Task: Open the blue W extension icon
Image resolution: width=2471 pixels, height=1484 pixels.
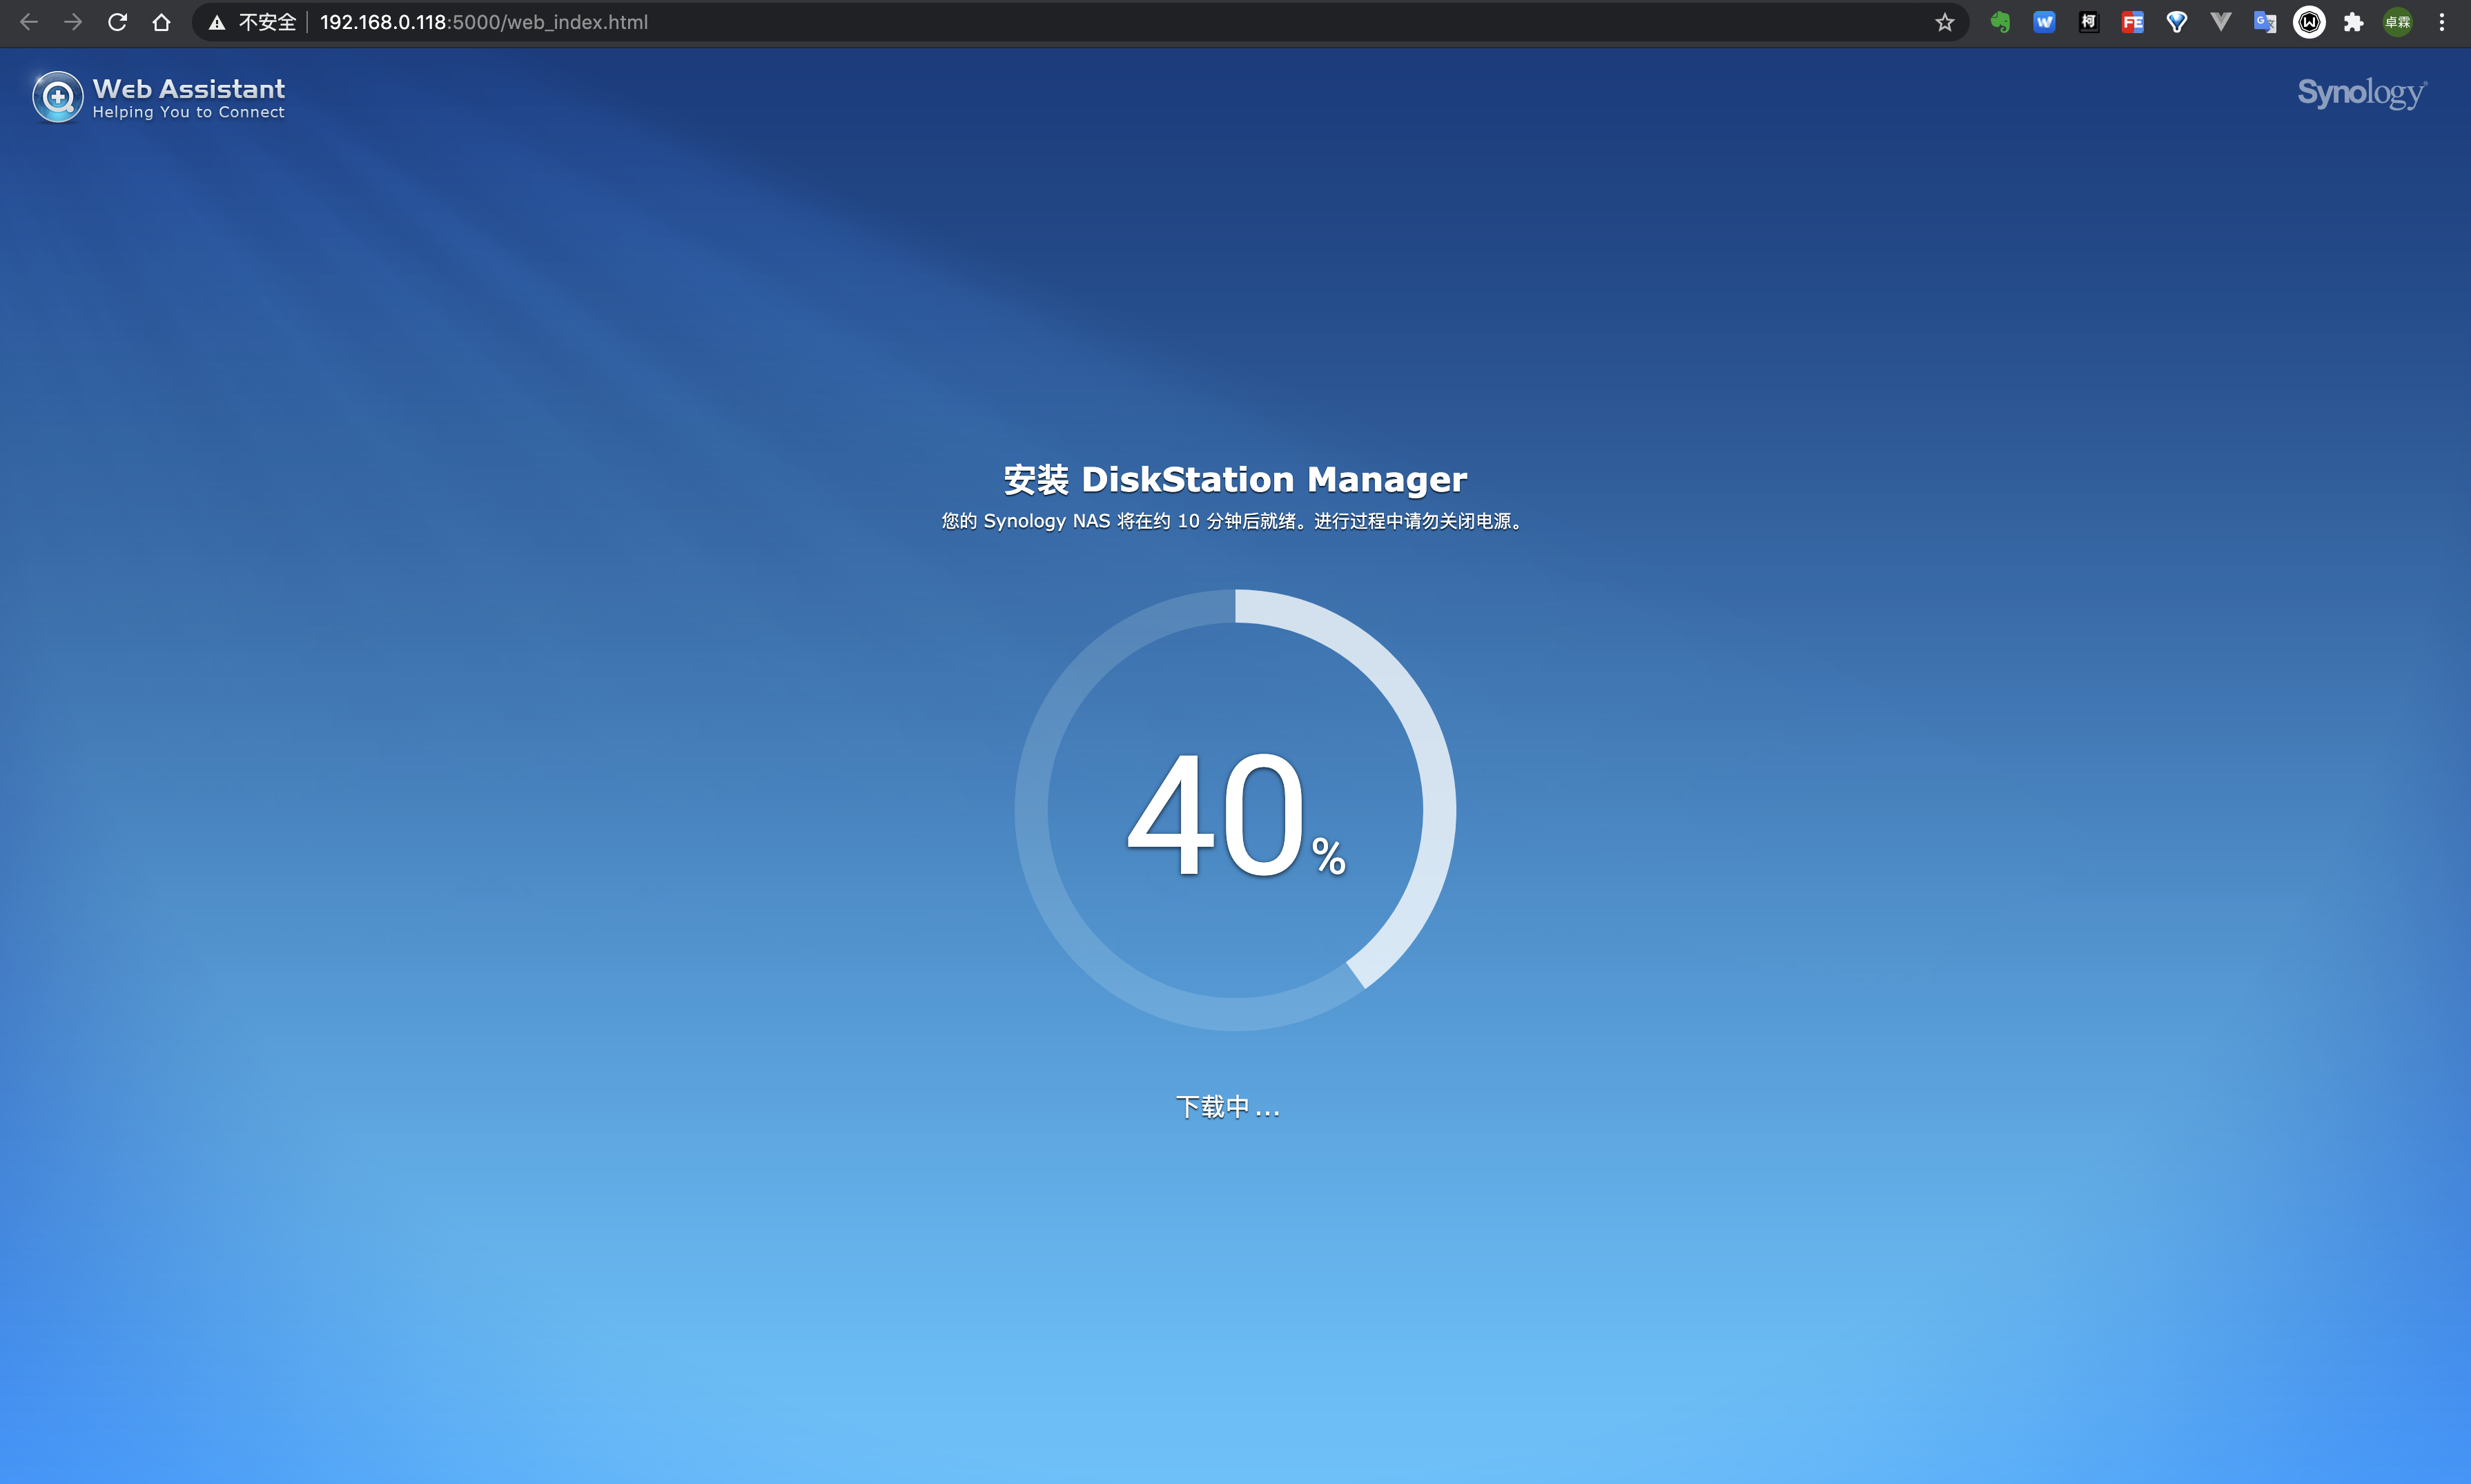Action: 2044,22
